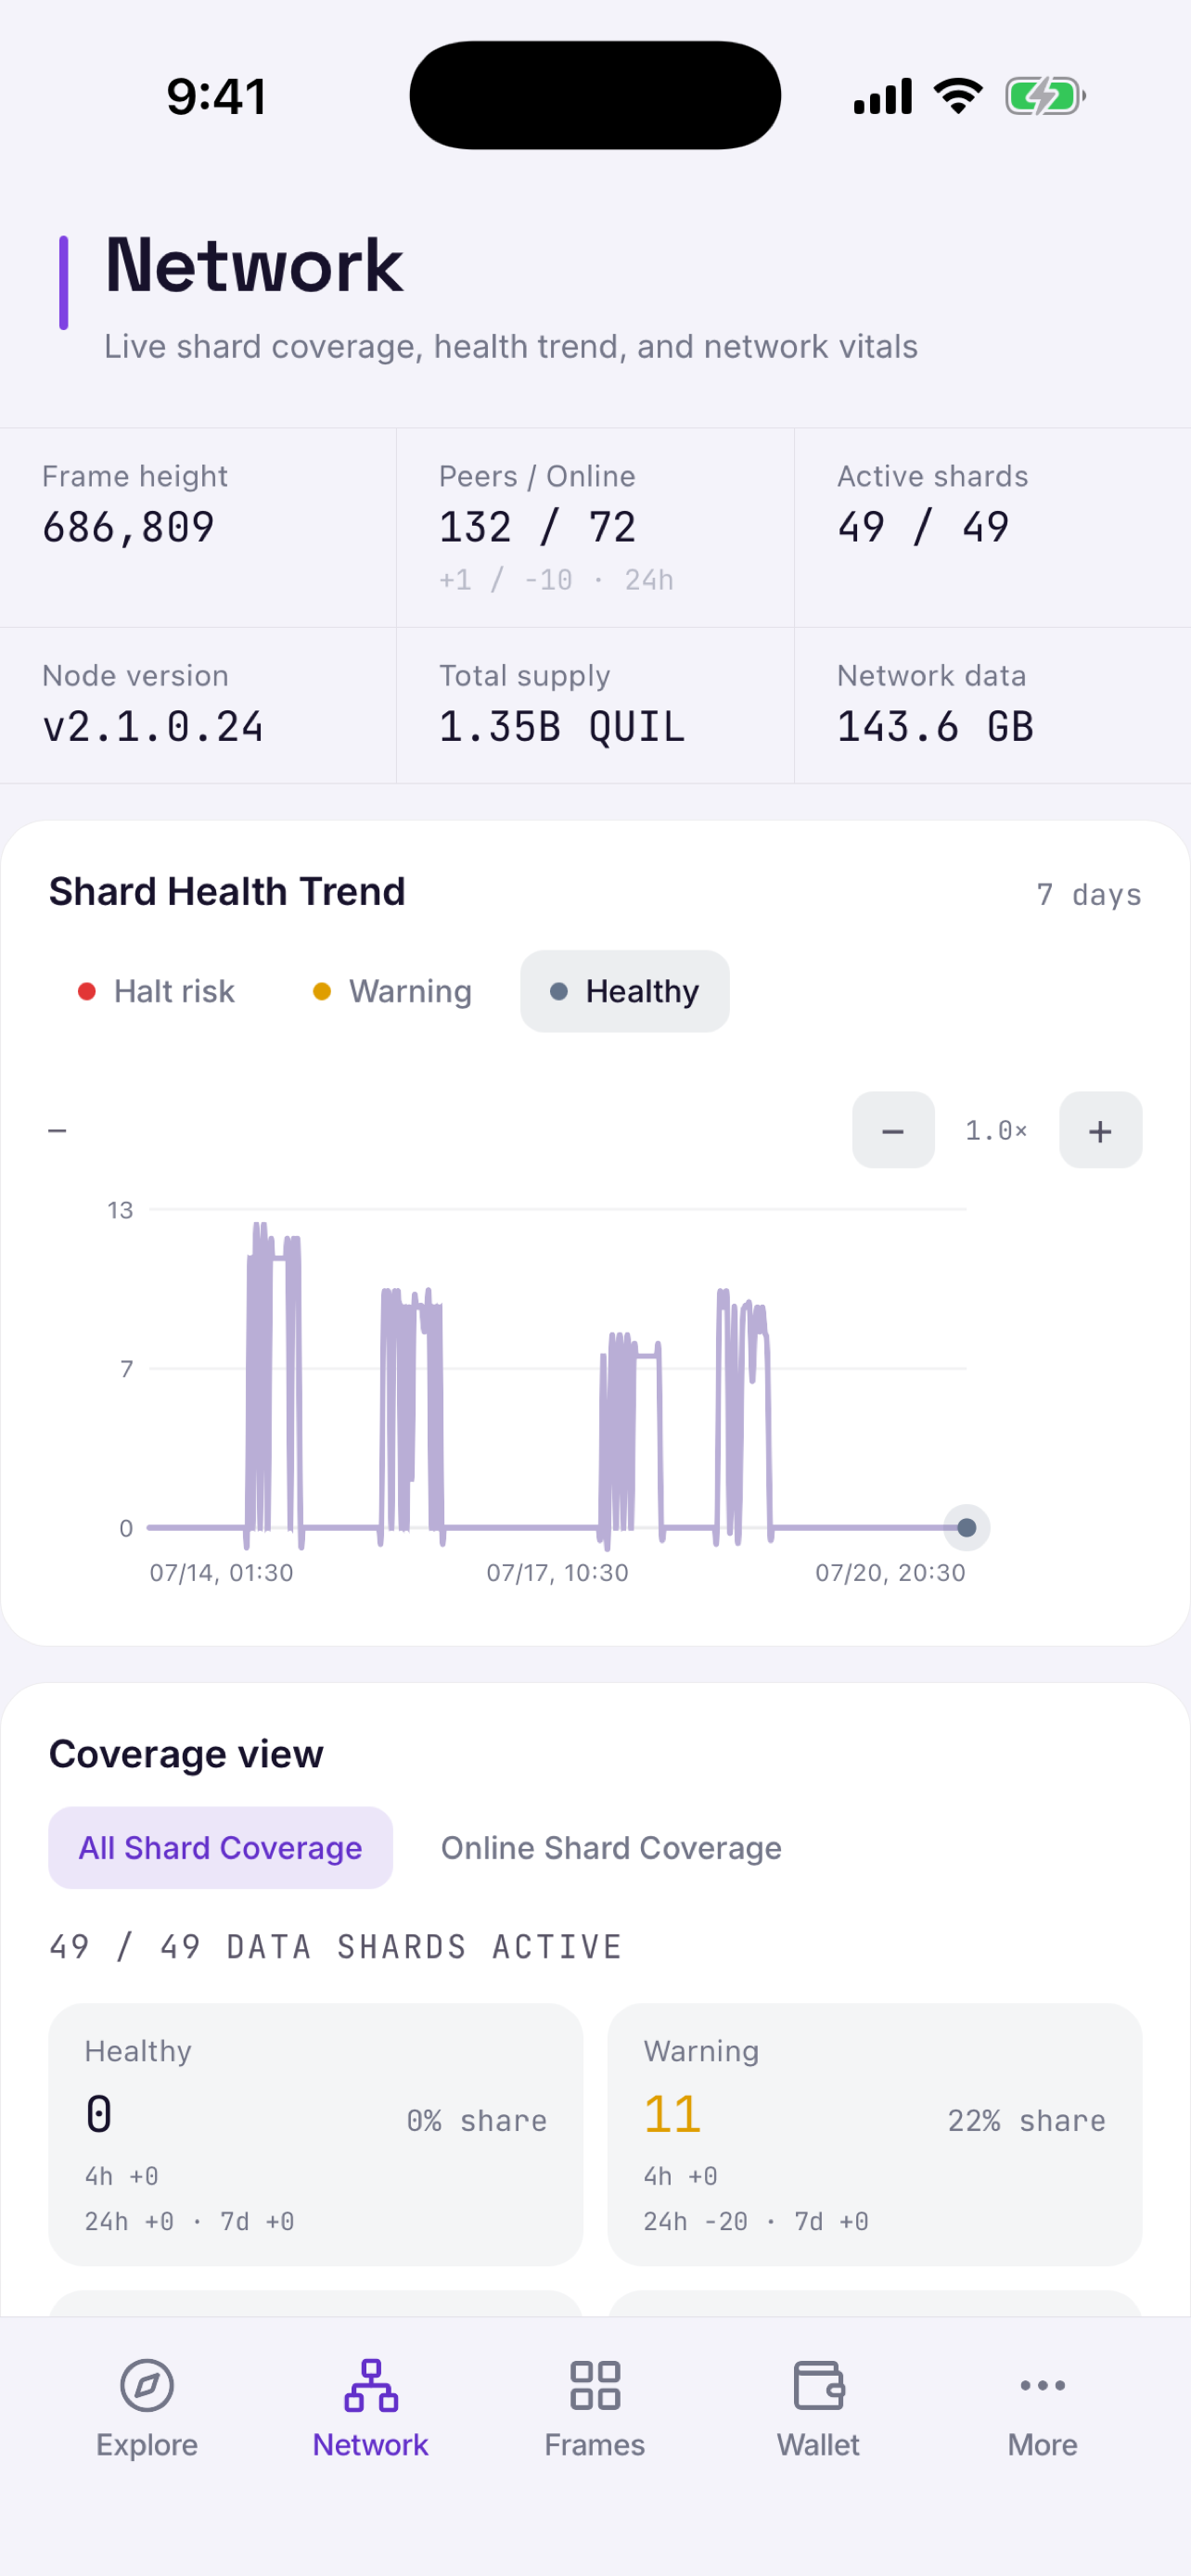Select the Network tab icon
Viewport: 1191px width, 2576px height.
coord(371,2385)
